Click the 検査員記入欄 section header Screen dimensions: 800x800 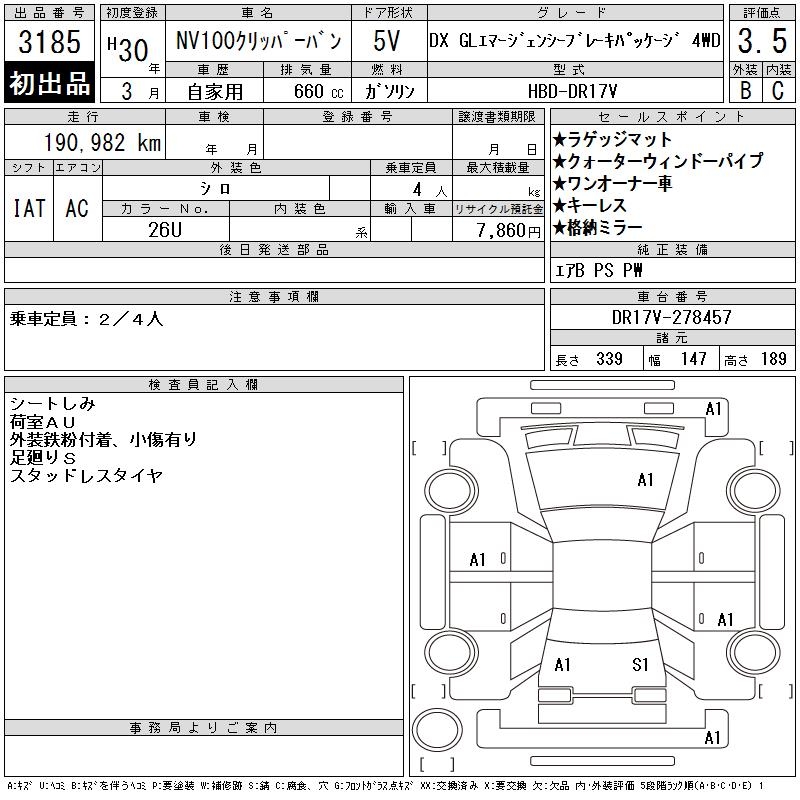pos(204,385)
